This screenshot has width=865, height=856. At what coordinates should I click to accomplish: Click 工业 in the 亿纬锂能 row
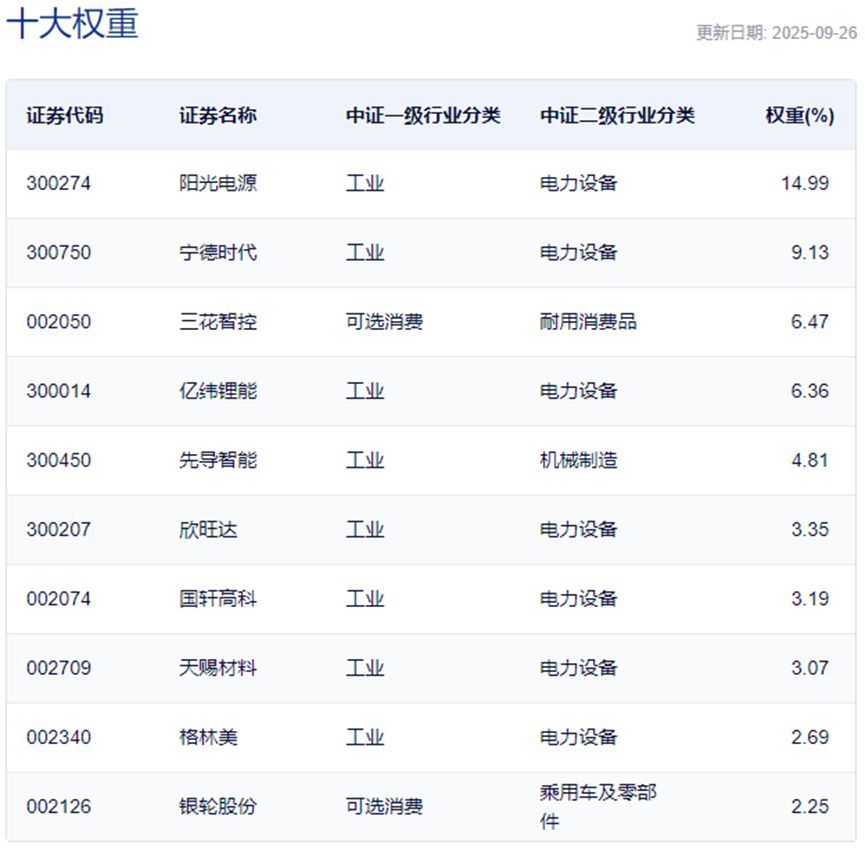(x=365, y=391)
